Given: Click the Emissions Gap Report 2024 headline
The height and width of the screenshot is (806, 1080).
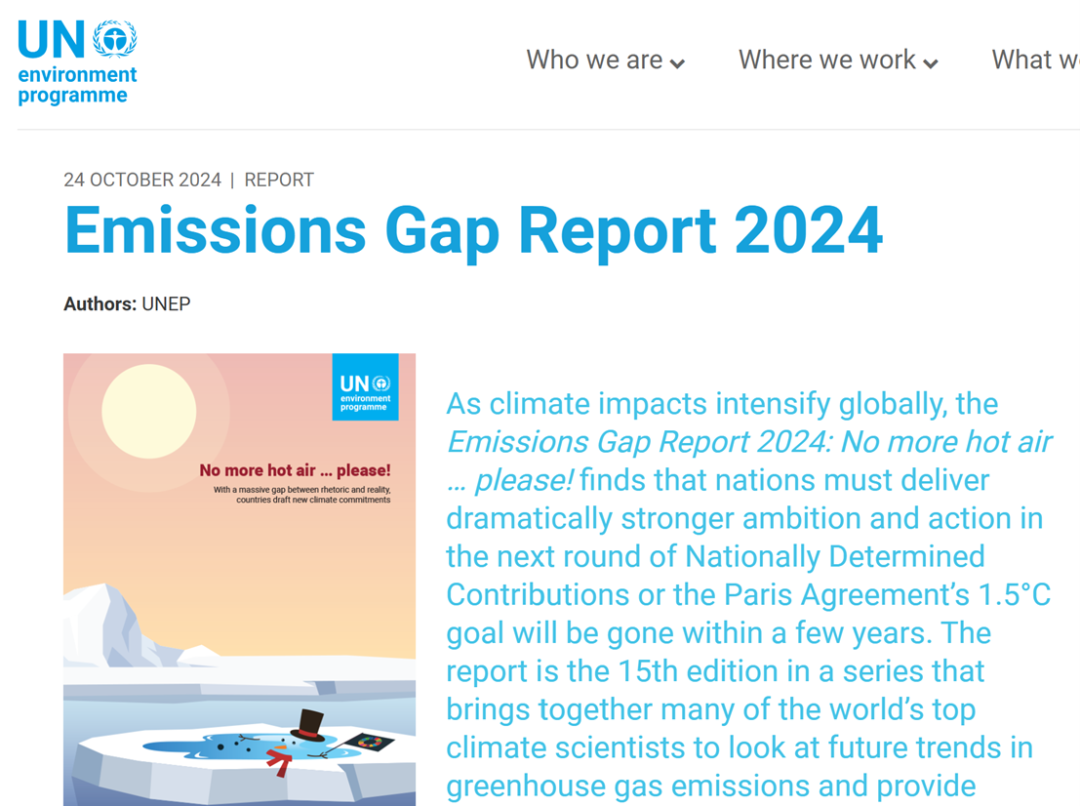Looking at the screenshot, I should 473,229.
